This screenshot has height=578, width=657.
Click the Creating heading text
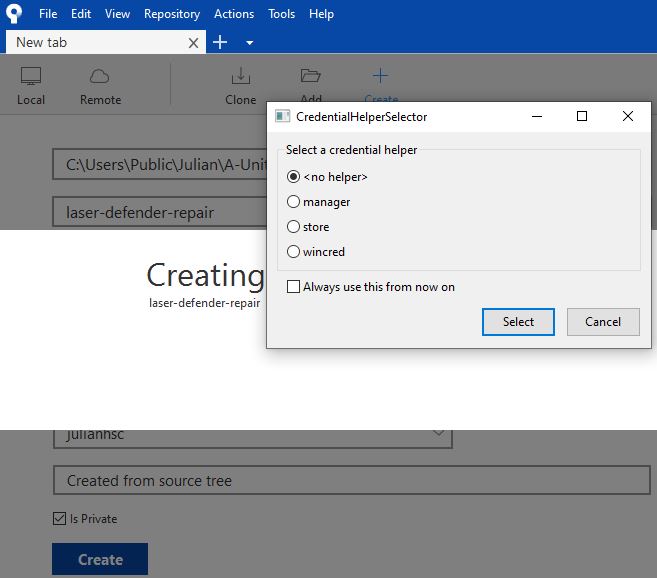205,275
